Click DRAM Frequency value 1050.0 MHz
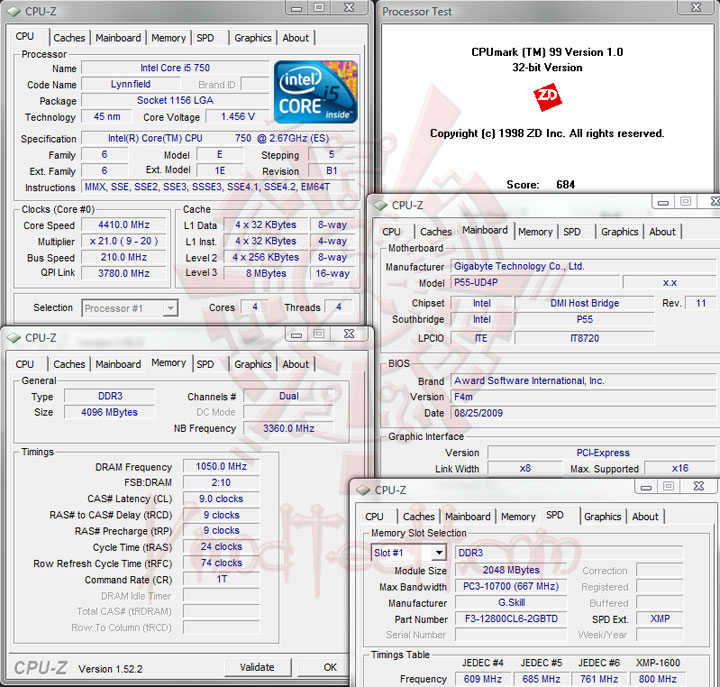The height and width of the screenshot is (687, 720). pos(221,466)
